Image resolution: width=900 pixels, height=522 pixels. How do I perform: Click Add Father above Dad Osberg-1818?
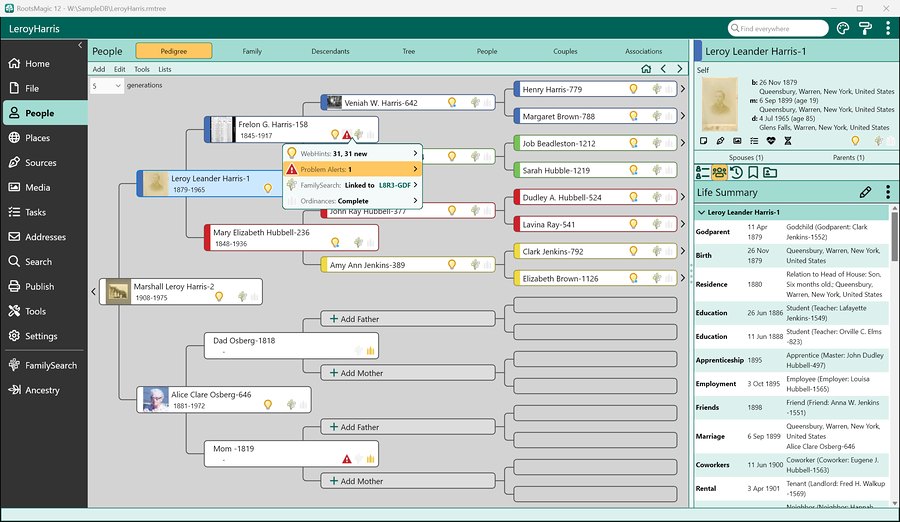(x=408, y=319)
